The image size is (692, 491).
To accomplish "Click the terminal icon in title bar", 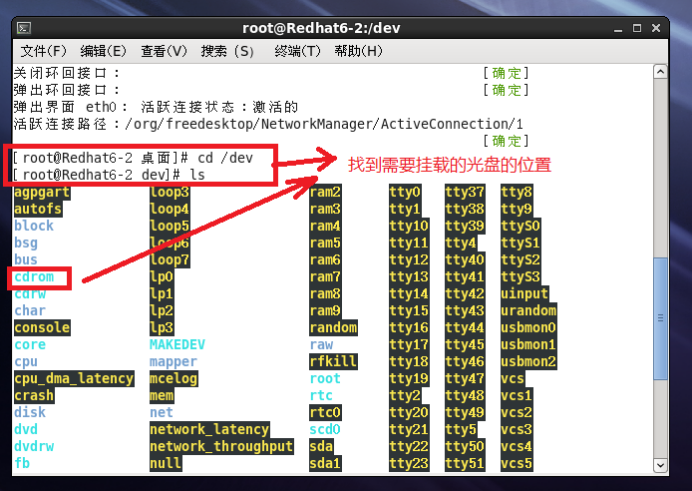I will [24, 28].
